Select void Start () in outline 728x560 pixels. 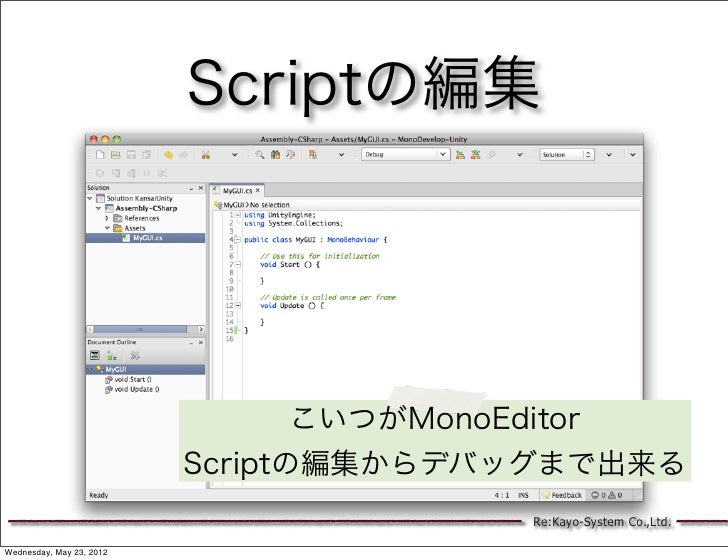145,379
